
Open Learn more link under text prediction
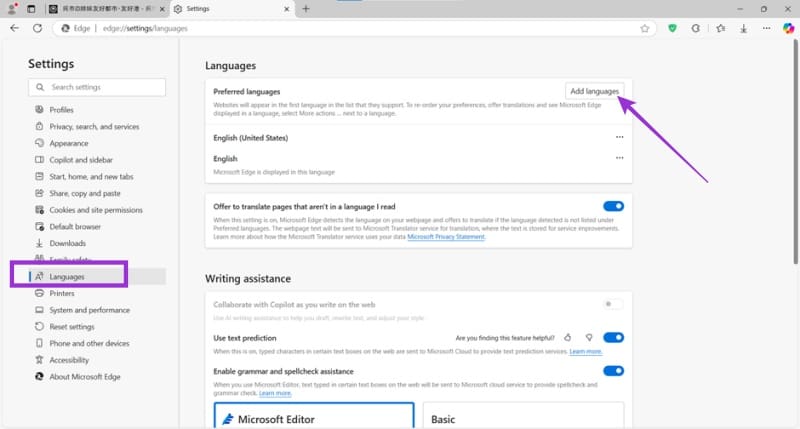(x=586, y=351)
